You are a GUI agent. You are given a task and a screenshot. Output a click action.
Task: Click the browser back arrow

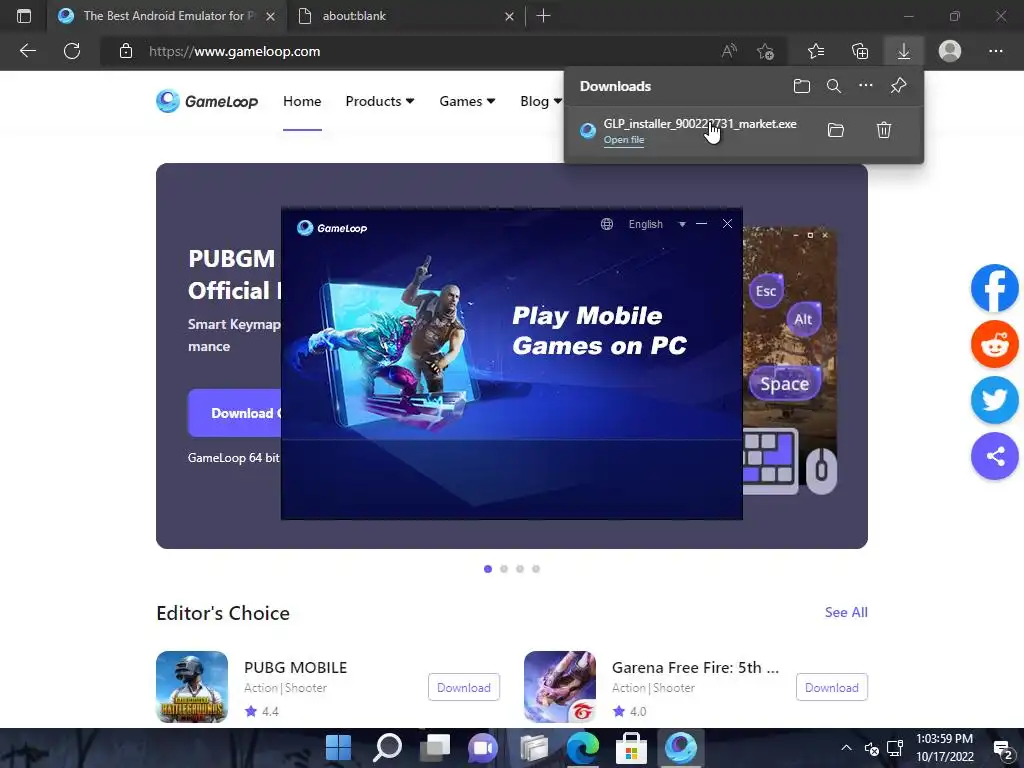tap(27, 51)
